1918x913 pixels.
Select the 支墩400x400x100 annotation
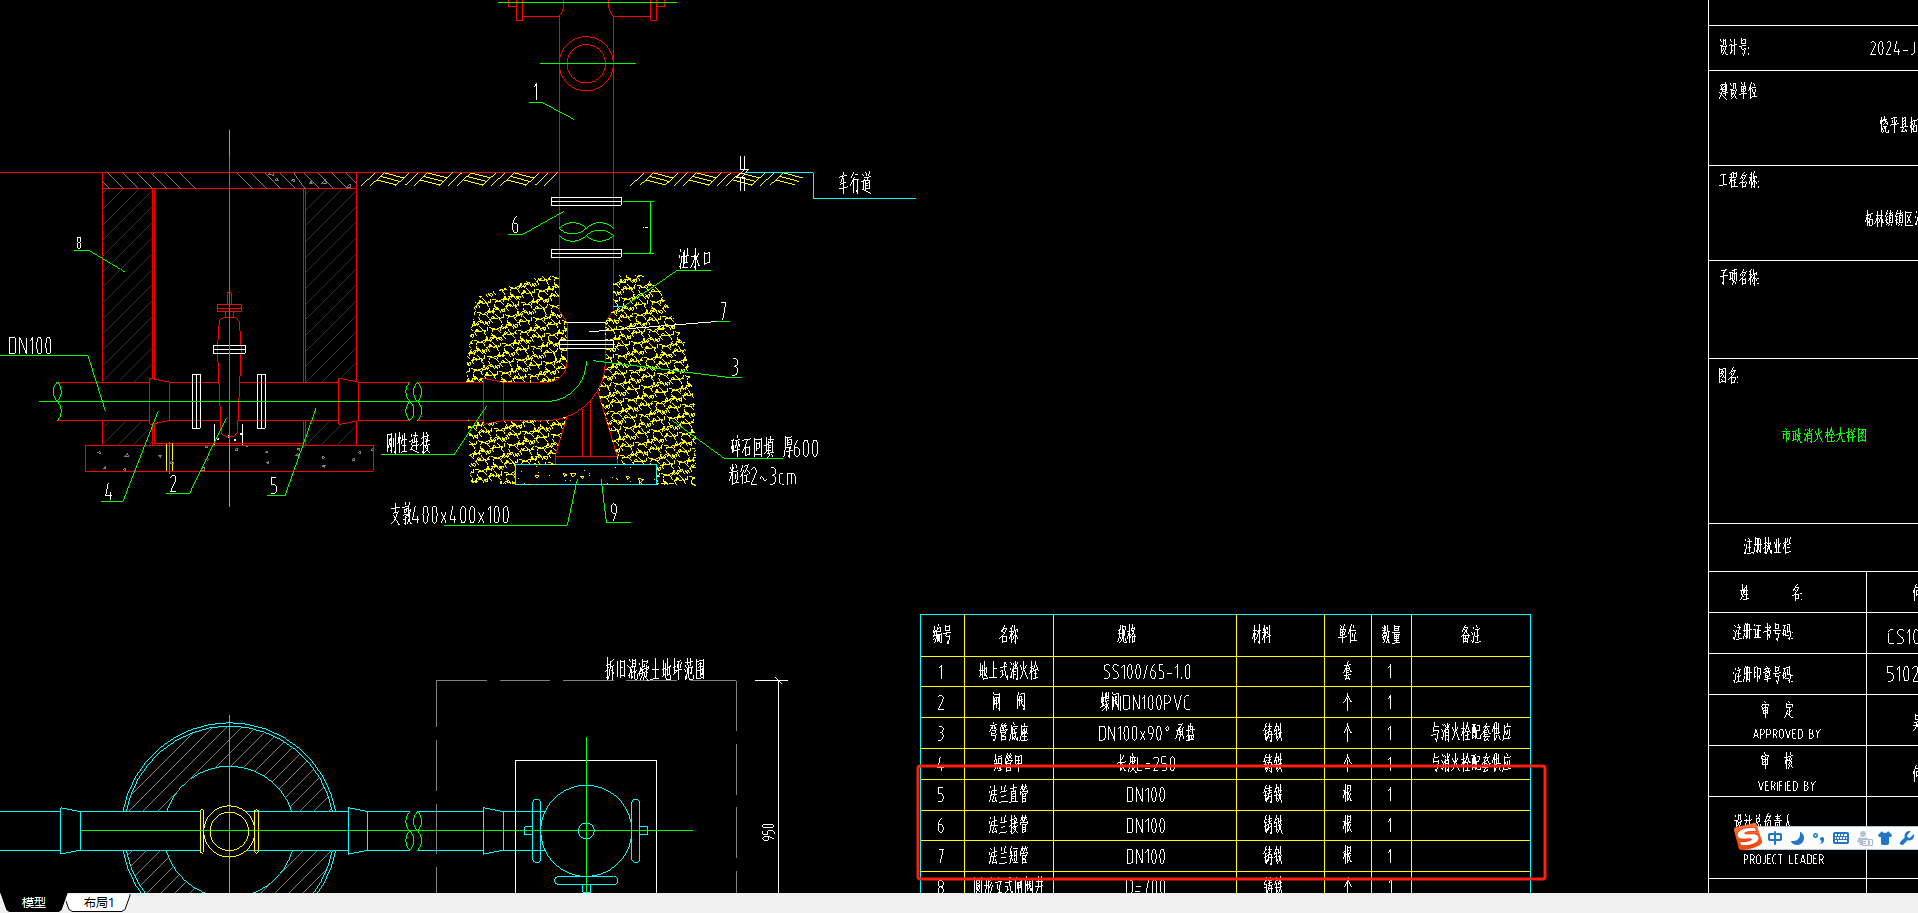[450, 515]
